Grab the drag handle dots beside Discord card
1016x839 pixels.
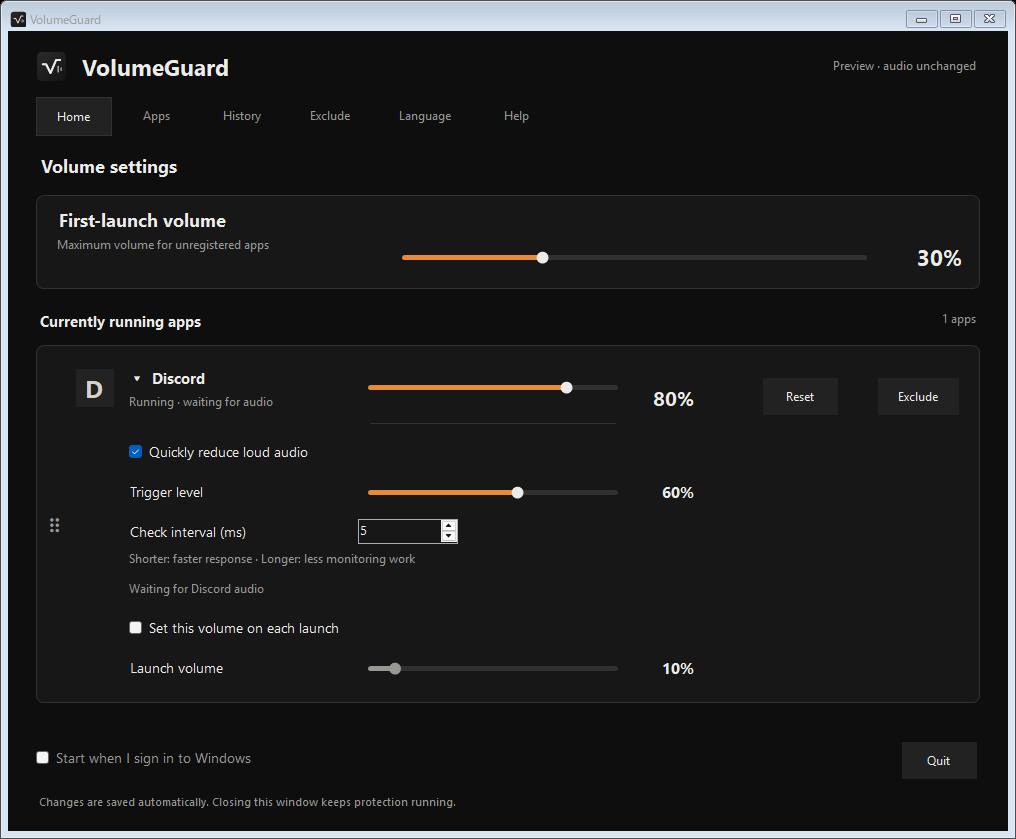54,525
